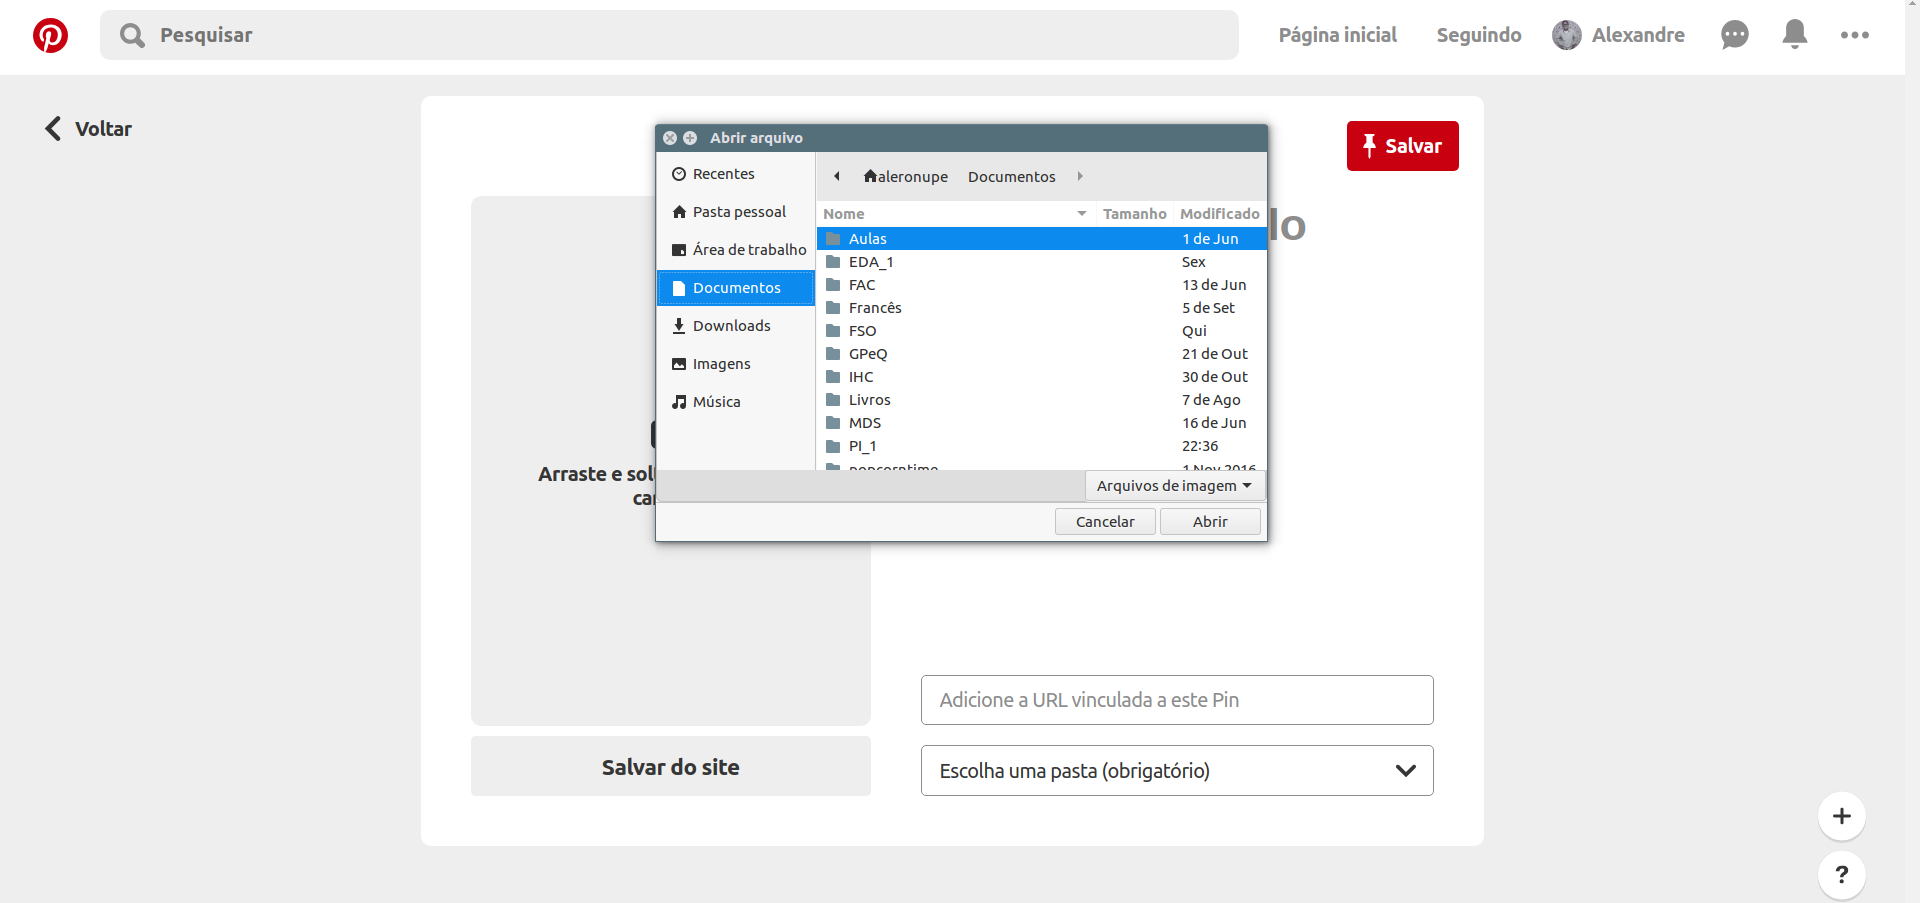This screenshot has height=903, width=1920.
Task: Click the URL vinculada input field
Action: [x=1177, y=700]
